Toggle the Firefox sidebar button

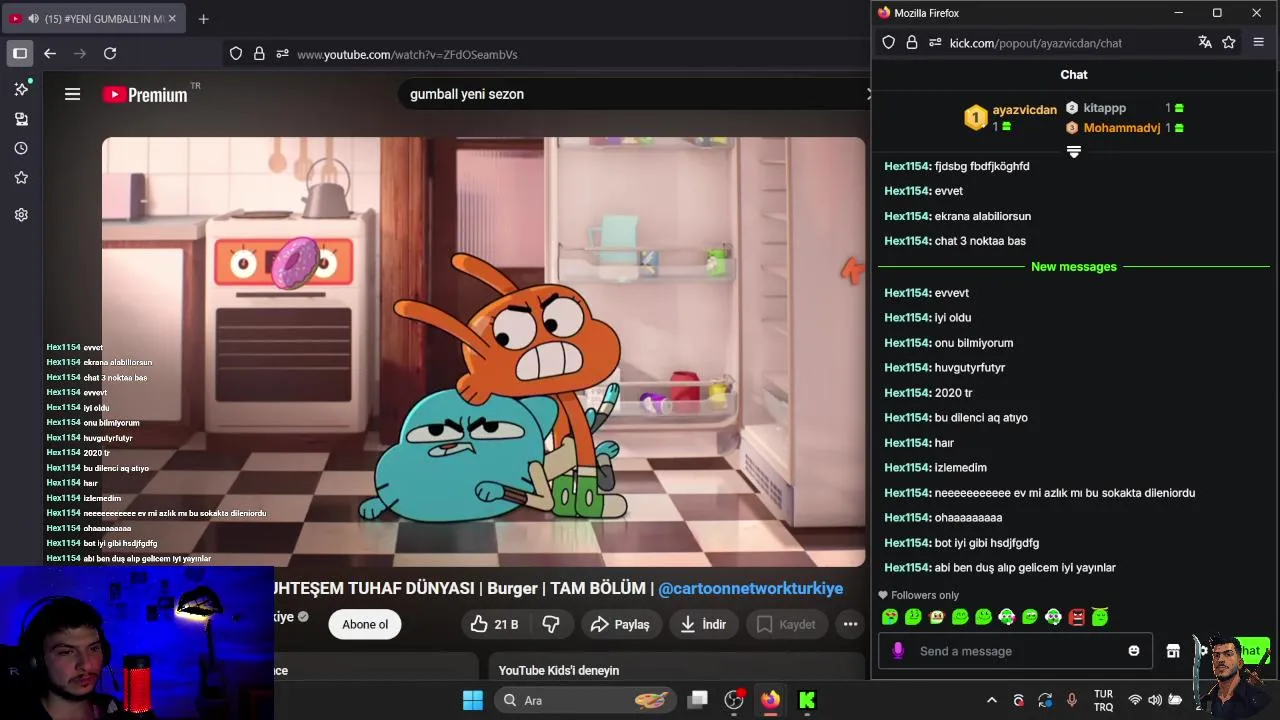pos(20,53)
